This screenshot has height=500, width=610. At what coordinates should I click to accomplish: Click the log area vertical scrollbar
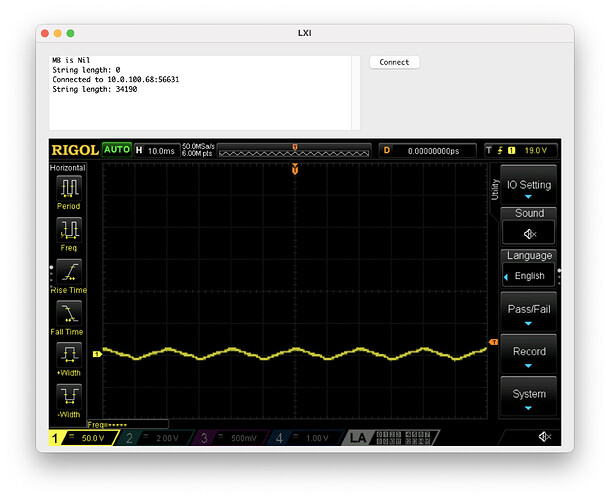(x=356, y=93)
